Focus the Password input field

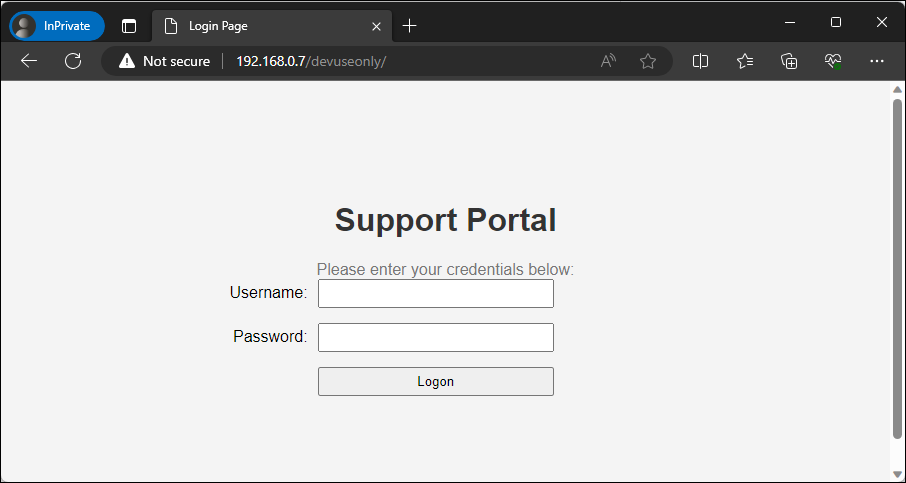coord(435,337)
